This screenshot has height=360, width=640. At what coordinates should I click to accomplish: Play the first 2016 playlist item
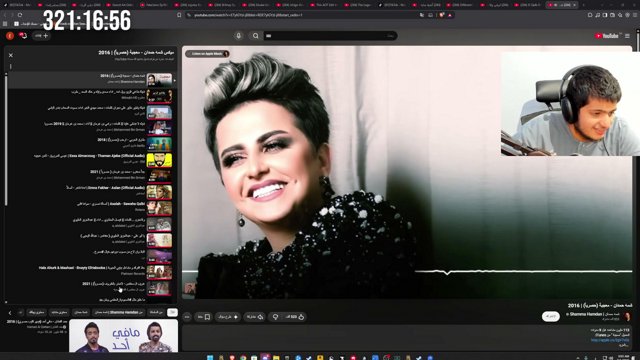pyautogui.click(x=91, y=80)
